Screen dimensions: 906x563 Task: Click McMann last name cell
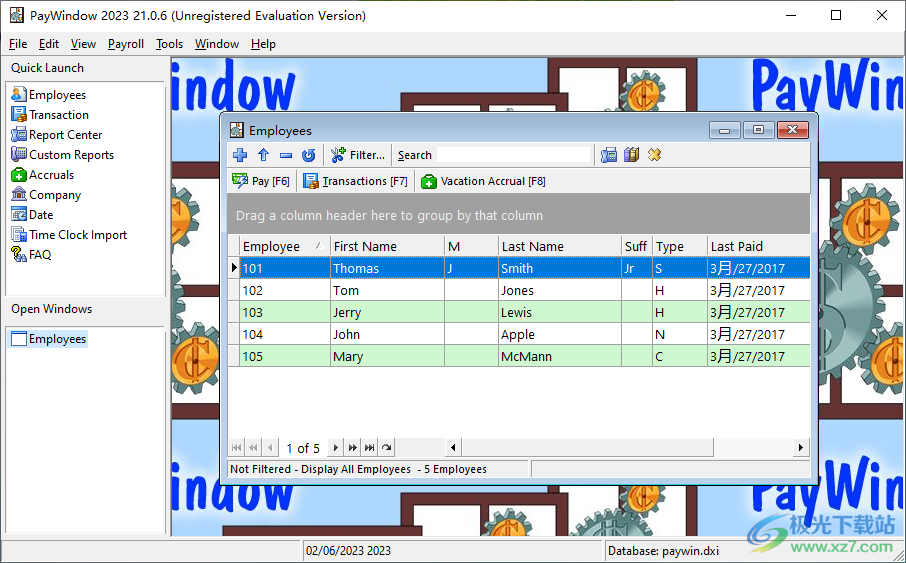point(560,356)
